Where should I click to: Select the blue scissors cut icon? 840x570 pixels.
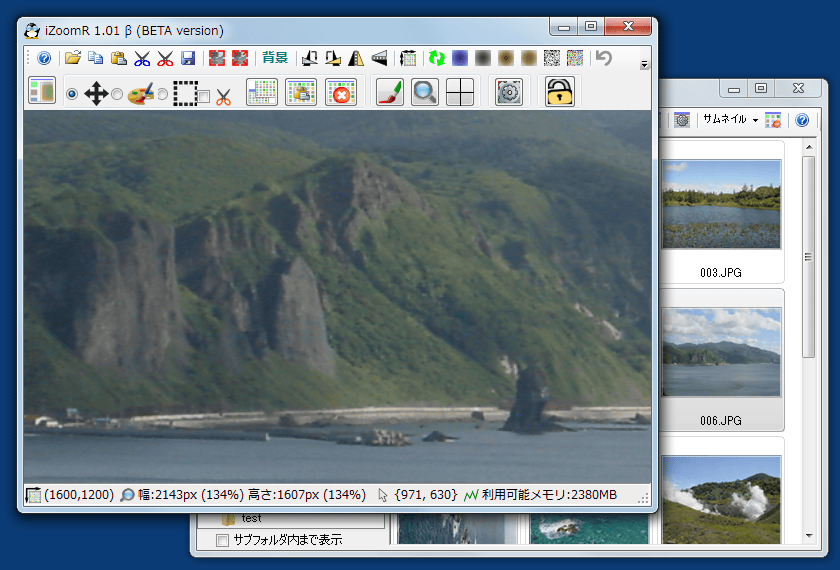[x=142, y=58]
